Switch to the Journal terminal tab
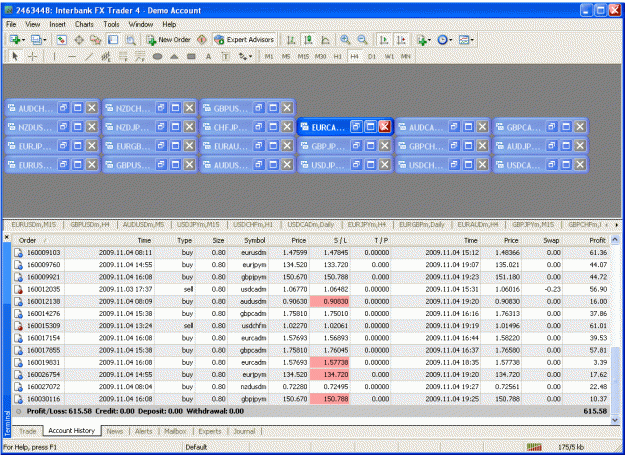 244,431
